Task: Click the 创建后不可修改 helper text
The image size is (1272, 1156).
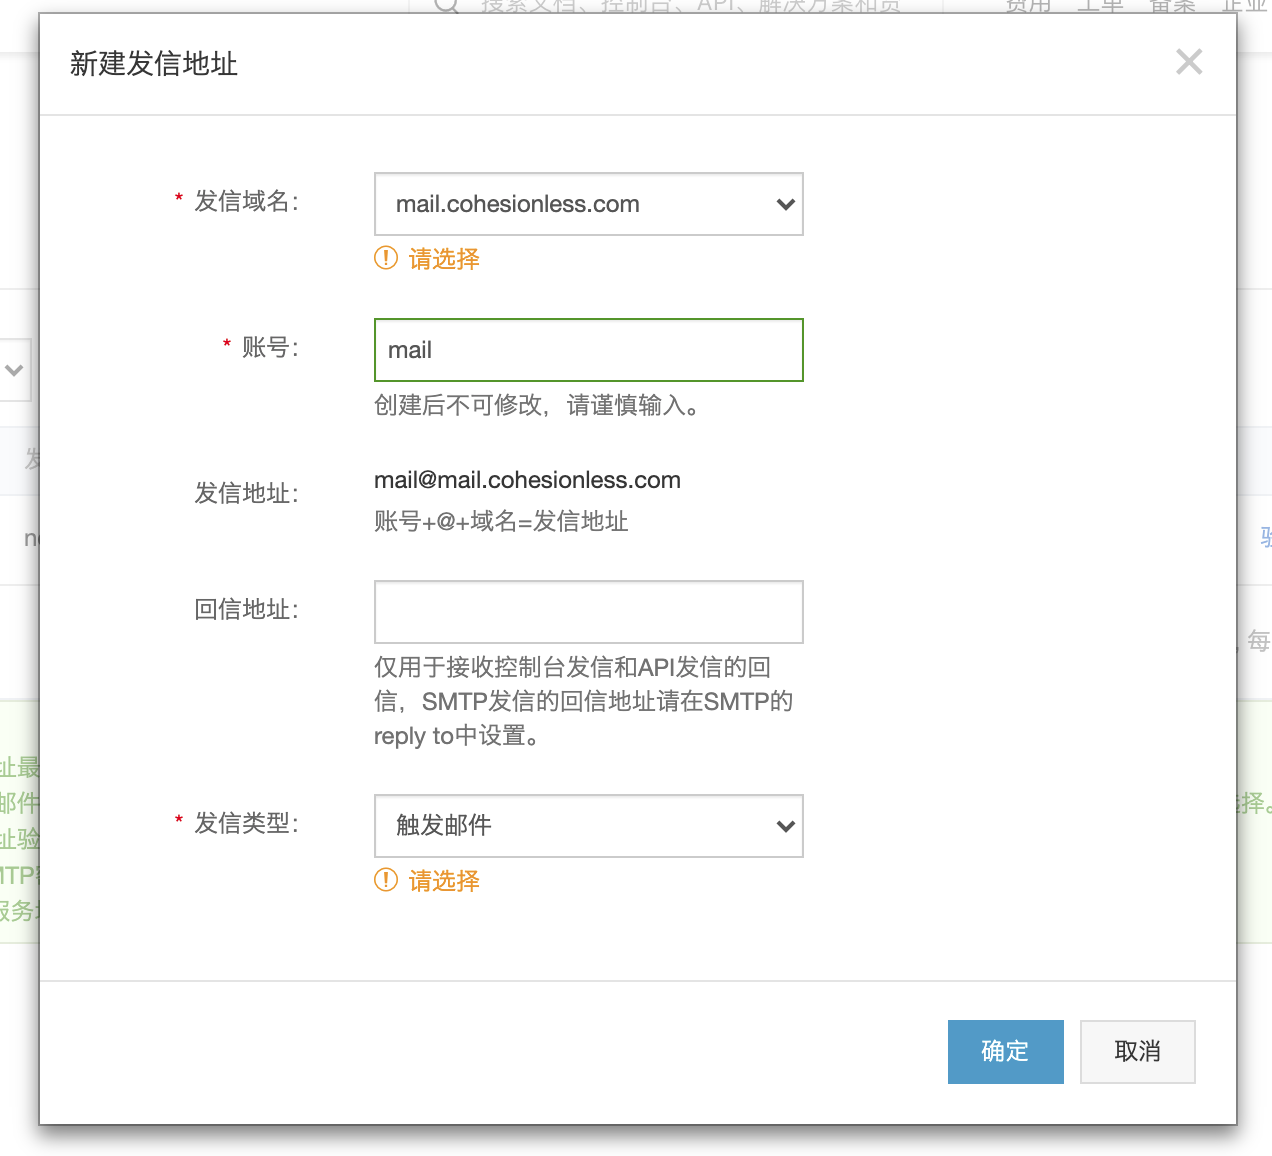Action: point(536,405)
